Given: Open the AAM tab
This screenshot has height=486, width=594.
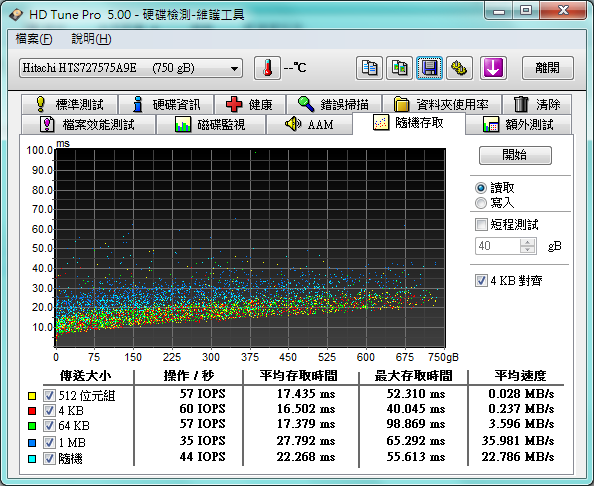Looking at the screenshot, I should pos(309,124).
